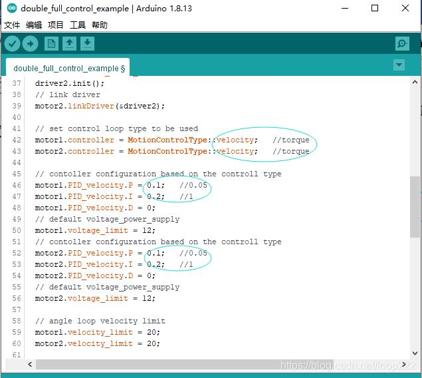This screenshot has width=422, height=378.
Task: Click the Verify checkmark icon
Action: (x=13, y=44)
